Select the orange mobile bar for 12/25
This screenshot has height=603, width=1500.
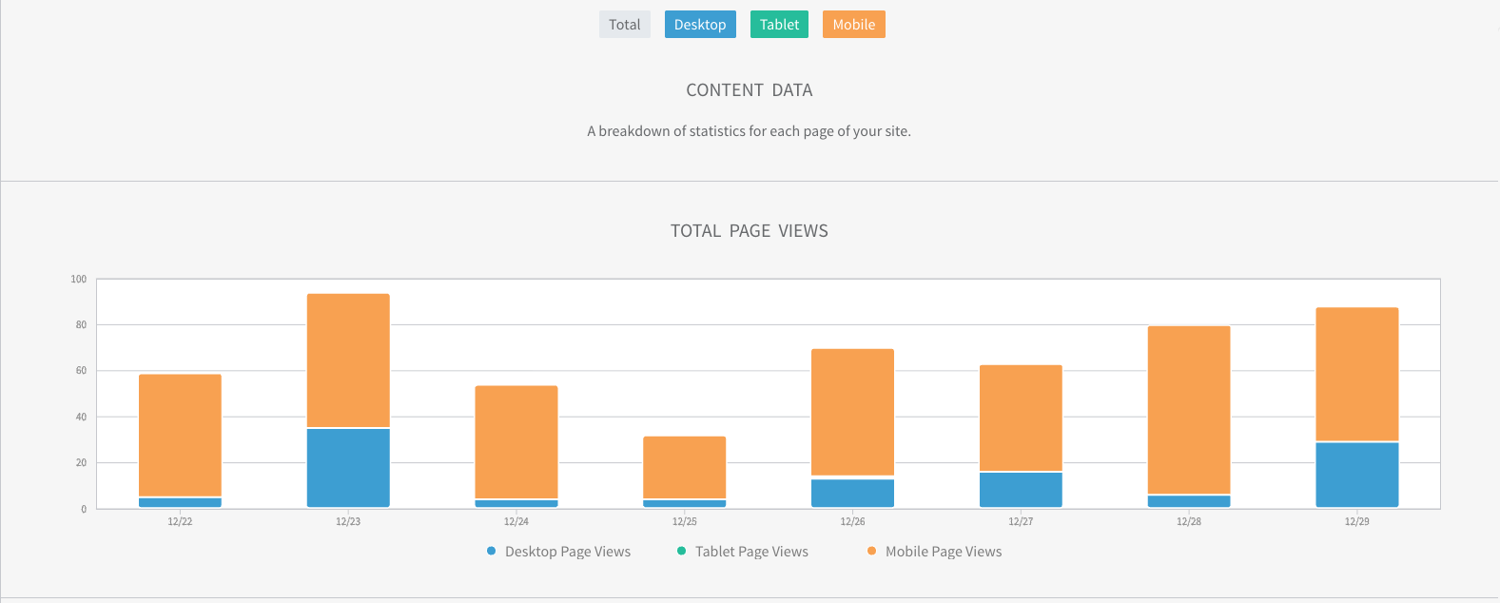(x=684, y=467)
